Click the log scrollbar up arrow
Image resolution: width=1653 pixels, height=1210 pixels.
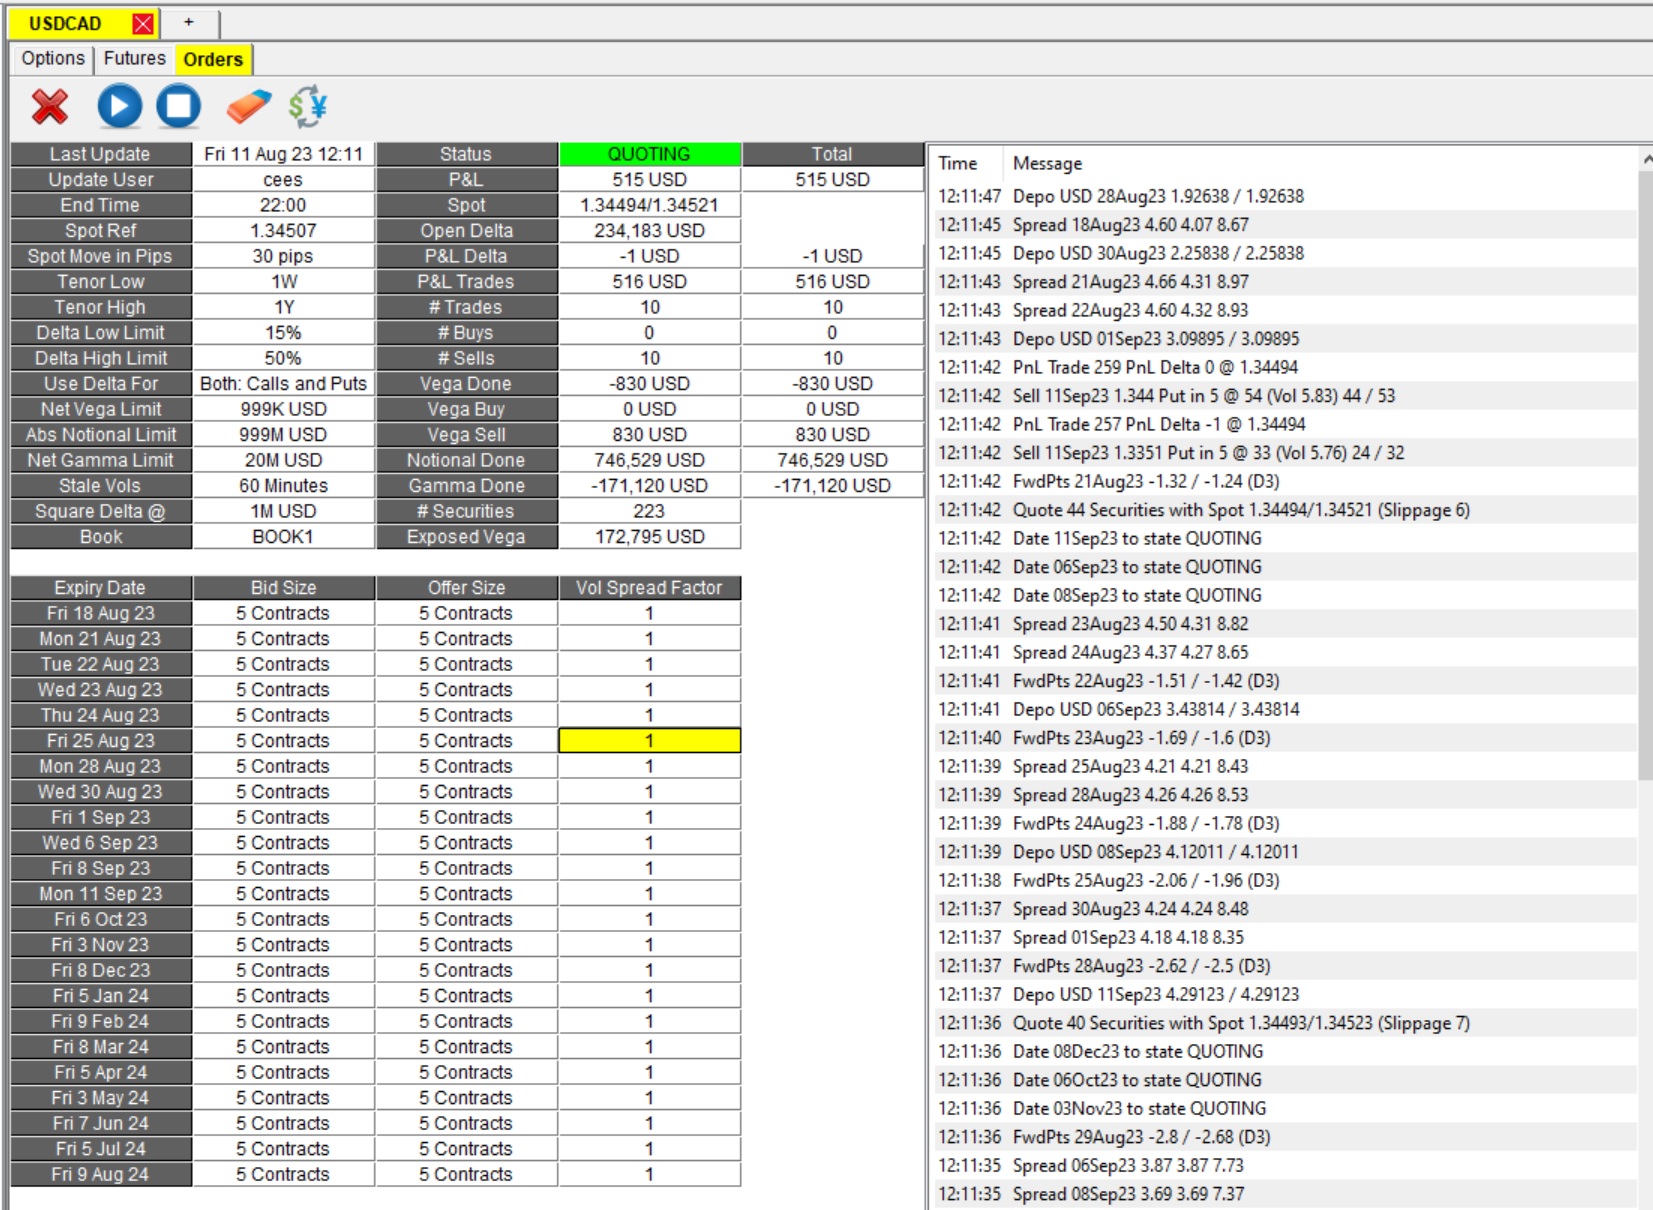tap(1646, 158)
